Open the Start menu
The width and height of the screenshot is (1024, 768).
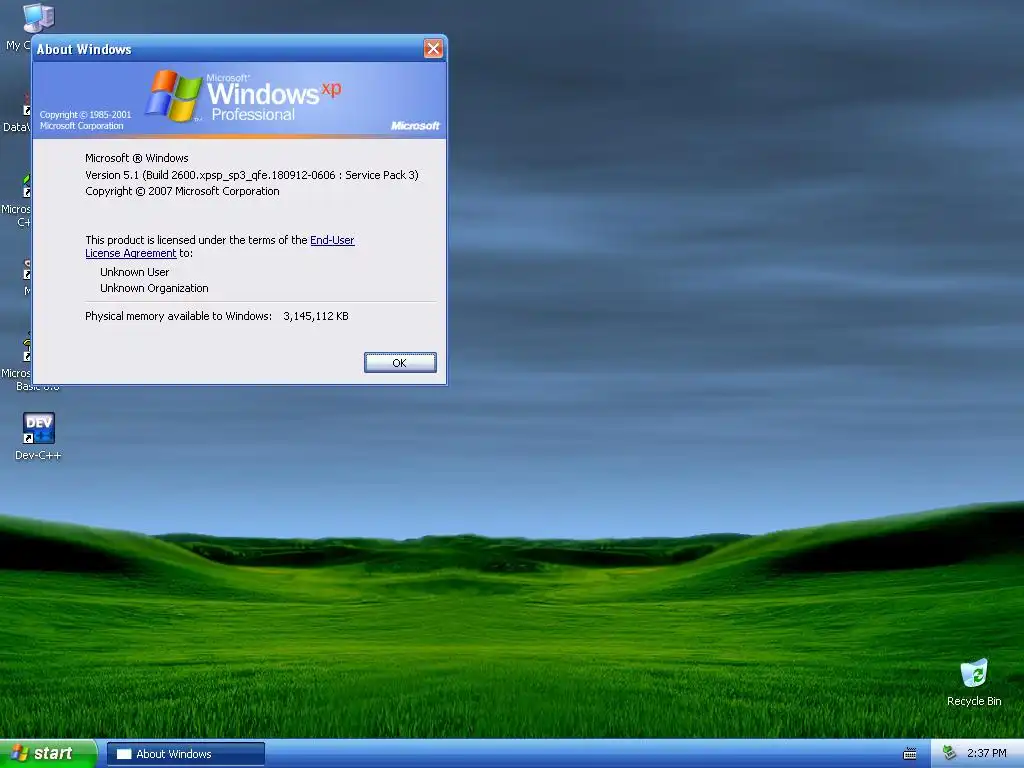point(48,754)
